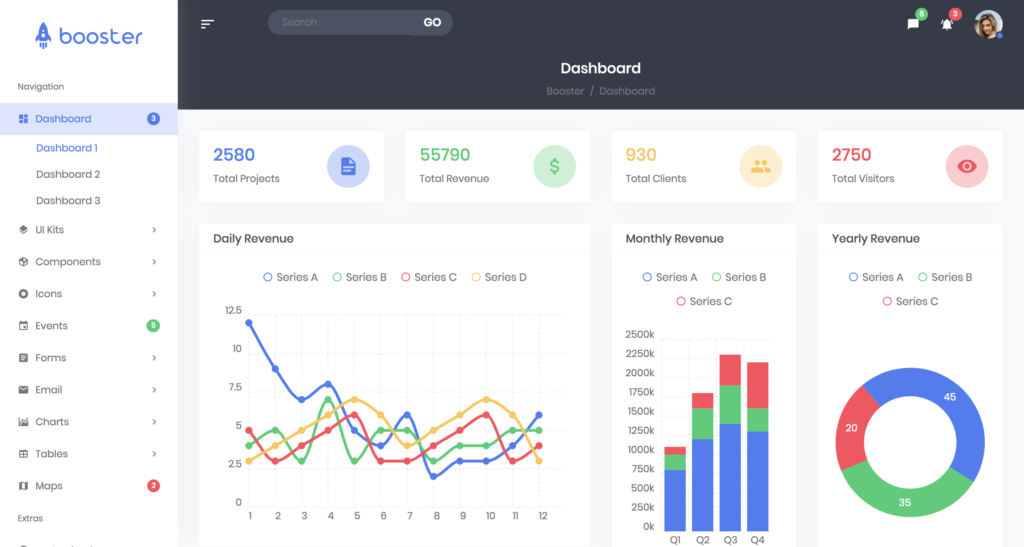Toggle Series A in Daily Revenue legend
This screenshot has width=1024, height=547.
[290, 277]
